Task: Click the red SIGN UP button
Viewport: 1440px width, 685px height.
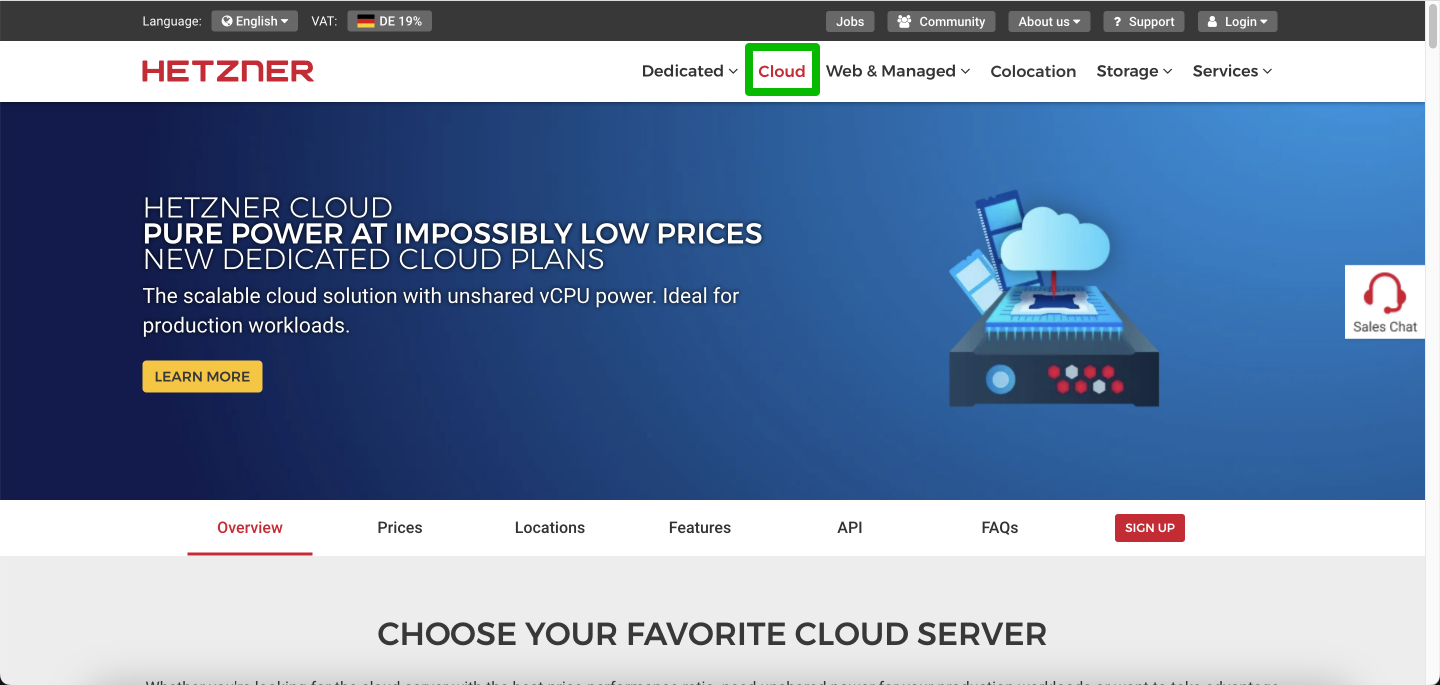Action: click(1150, 528)
